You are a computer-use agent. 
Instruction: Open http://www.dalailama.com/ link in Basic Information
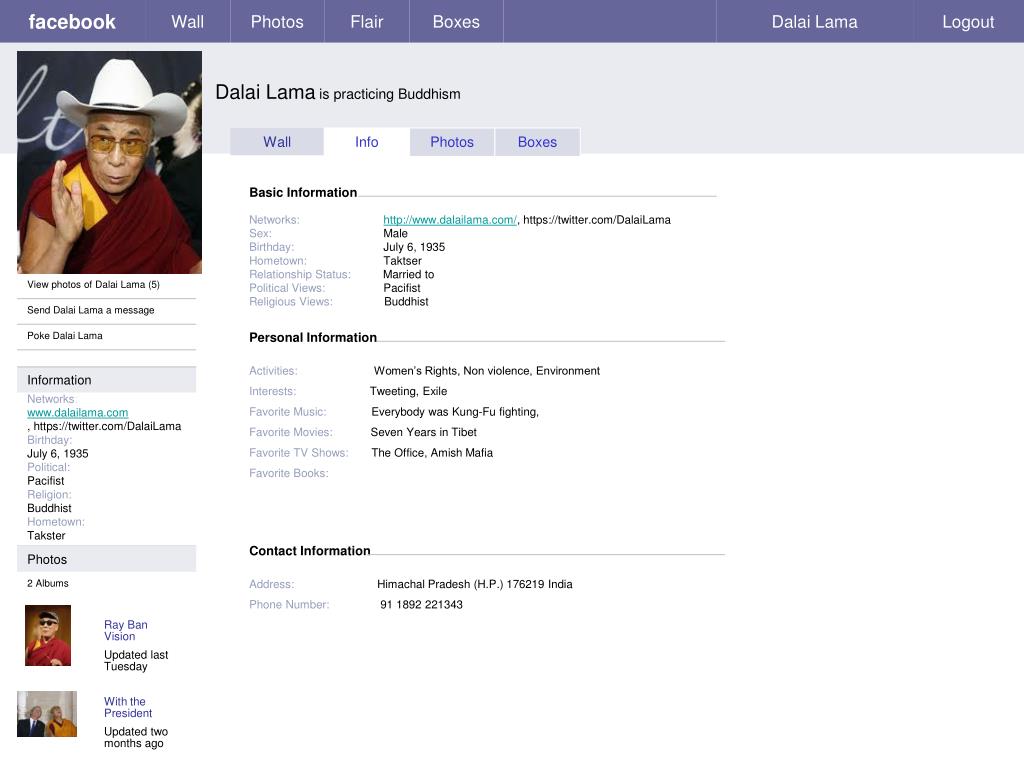450,219
